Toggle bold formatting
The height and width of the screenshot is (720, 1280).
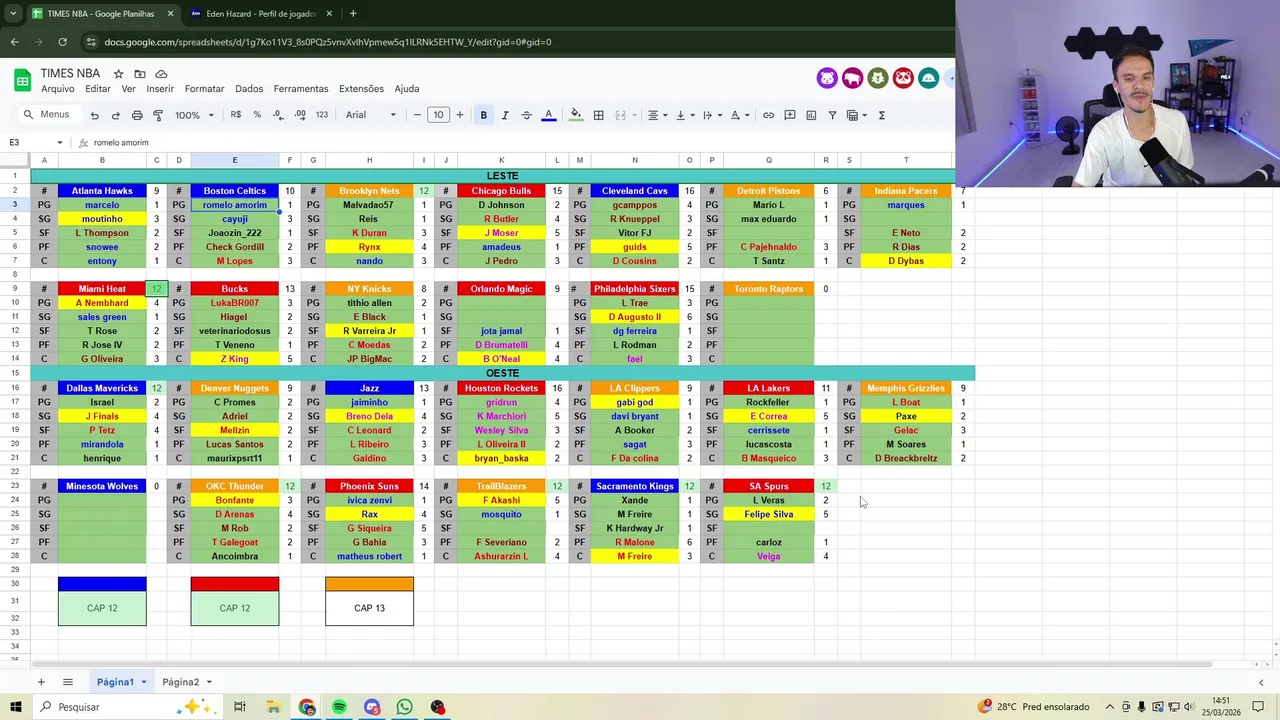[x=483, y=115]
